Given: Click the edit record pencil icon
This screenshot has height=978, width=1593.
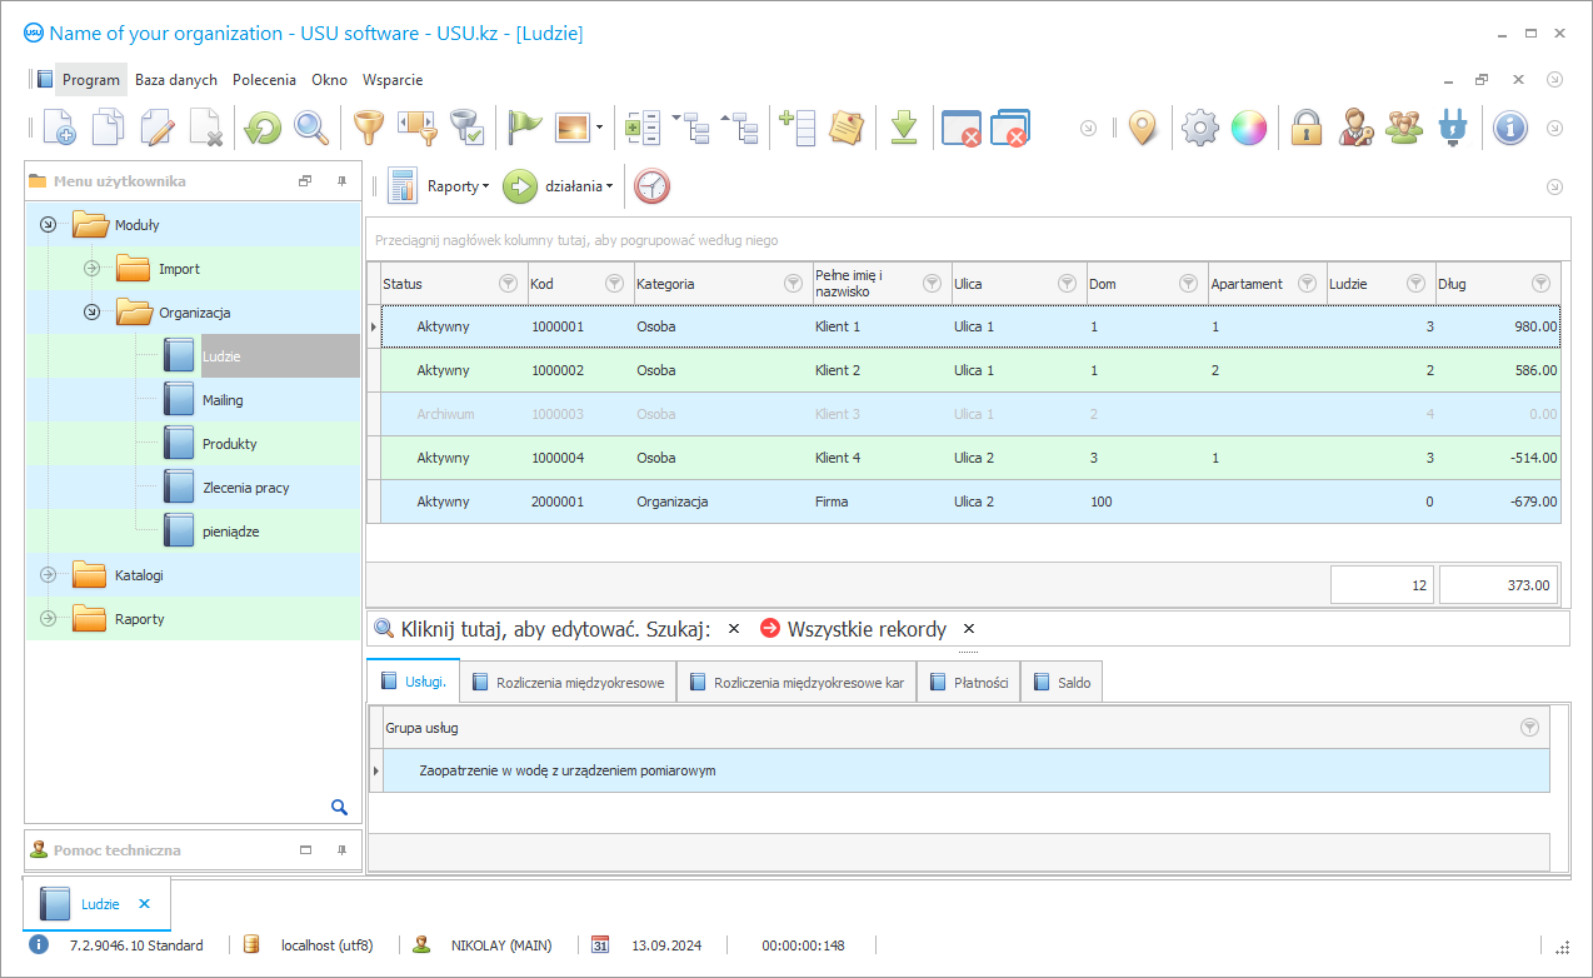Looking at the screenshot, I should (157, 128).
